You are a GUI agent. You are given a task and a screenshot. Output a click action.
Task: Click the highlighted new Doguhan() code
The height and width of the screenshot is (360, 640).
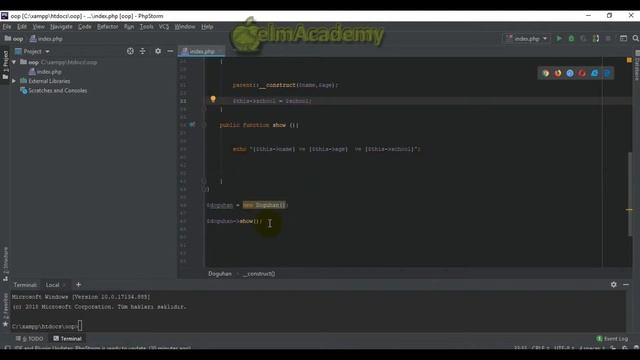(264, 205)
